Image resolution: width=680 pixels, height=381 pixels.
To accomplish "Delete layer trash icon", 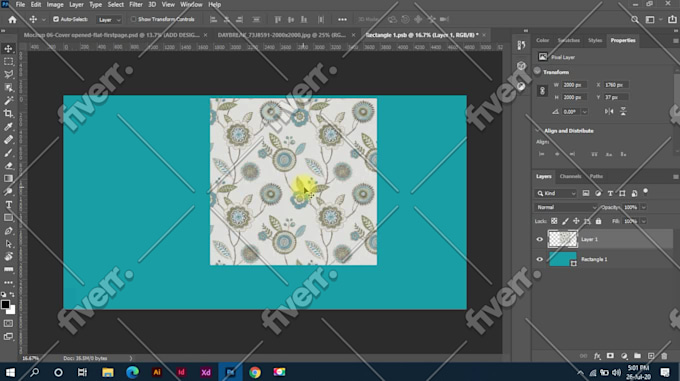I will (664, 356).
